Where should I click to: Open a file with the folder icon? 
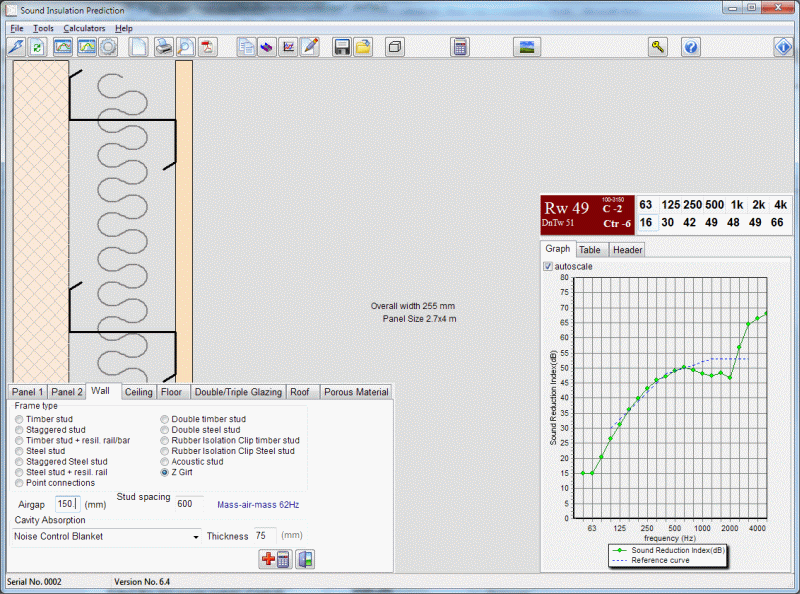[363, 47]
